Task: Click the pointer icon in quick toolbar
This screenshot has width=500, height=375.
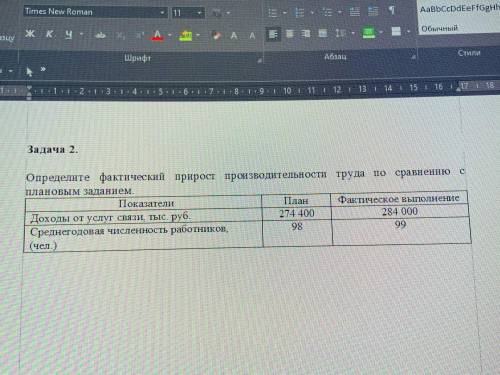Action: 29,71
